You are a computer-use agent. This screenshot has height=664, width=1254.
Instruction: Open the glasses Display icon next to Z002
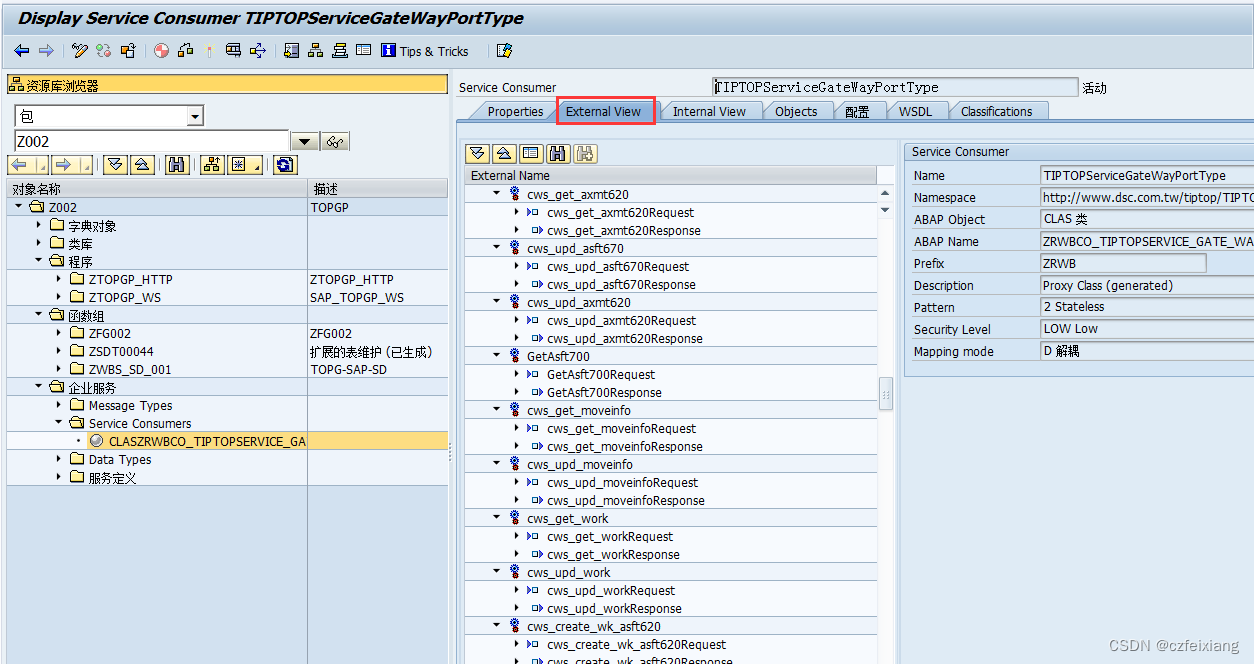[335, 141]
